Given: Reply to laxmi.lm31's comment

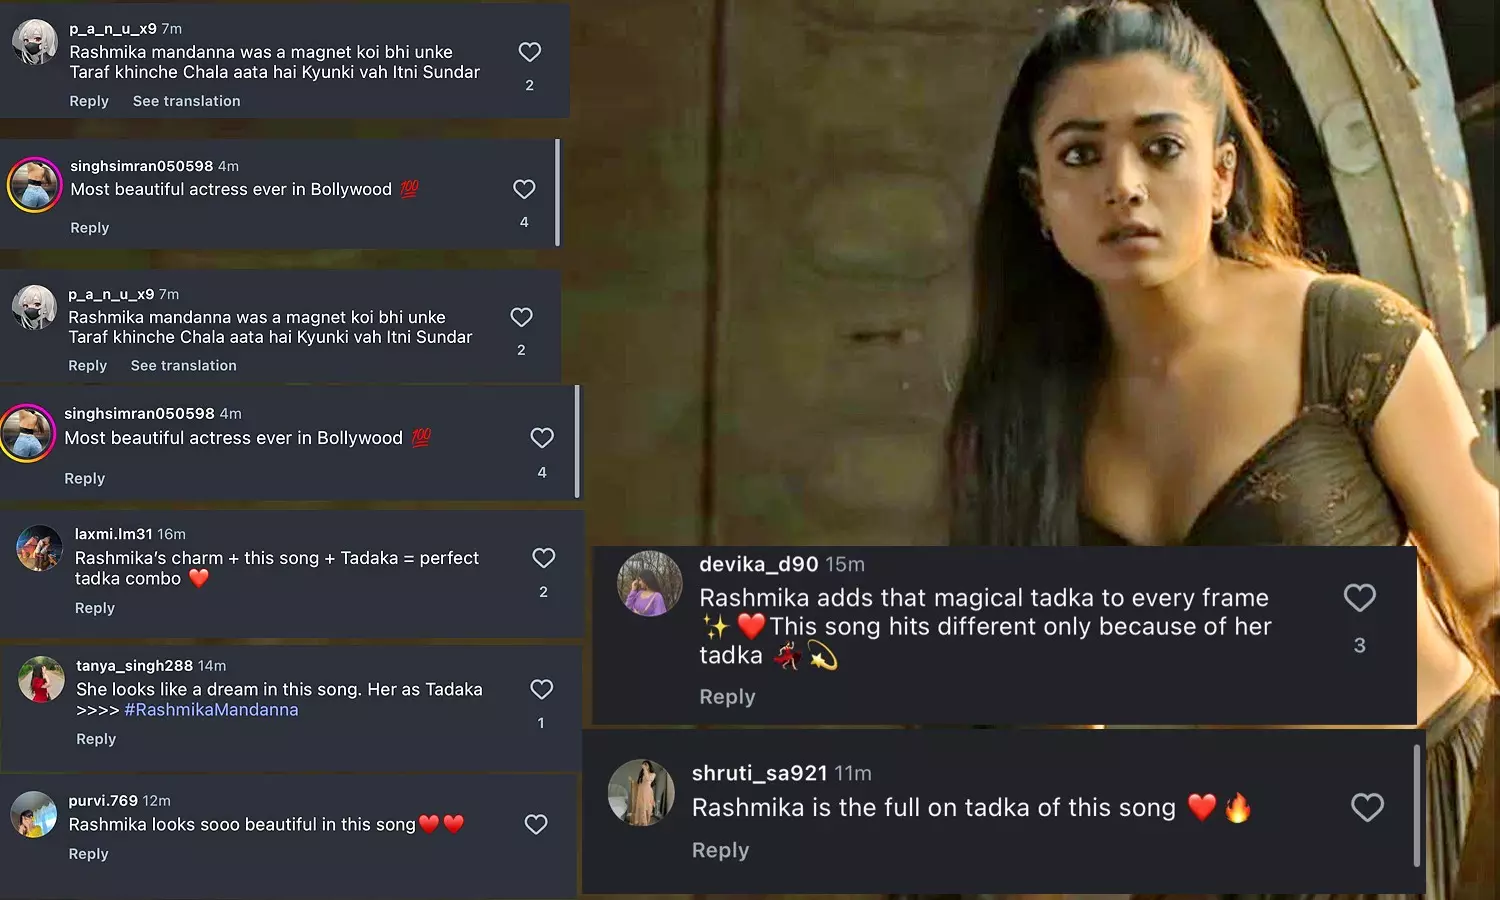Looking at the screenshot, I should [95, 607].
